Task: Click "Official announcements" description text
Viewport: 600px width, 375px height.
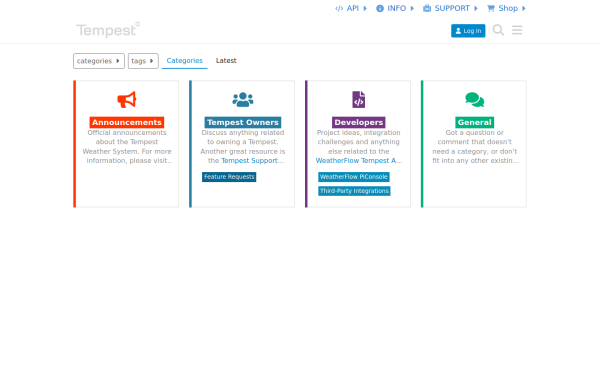Action: pos(127,133)
